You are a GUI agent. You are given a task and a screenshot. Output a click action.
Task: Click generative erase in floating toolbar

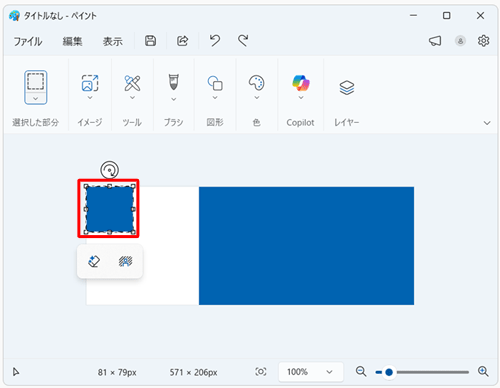click(x=94, y=261)
